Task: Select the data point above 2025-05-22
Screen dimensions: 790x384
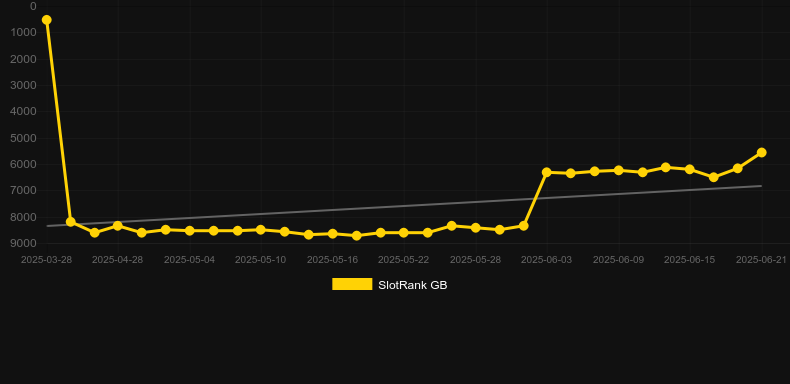Action: click(x=404, y=233)
